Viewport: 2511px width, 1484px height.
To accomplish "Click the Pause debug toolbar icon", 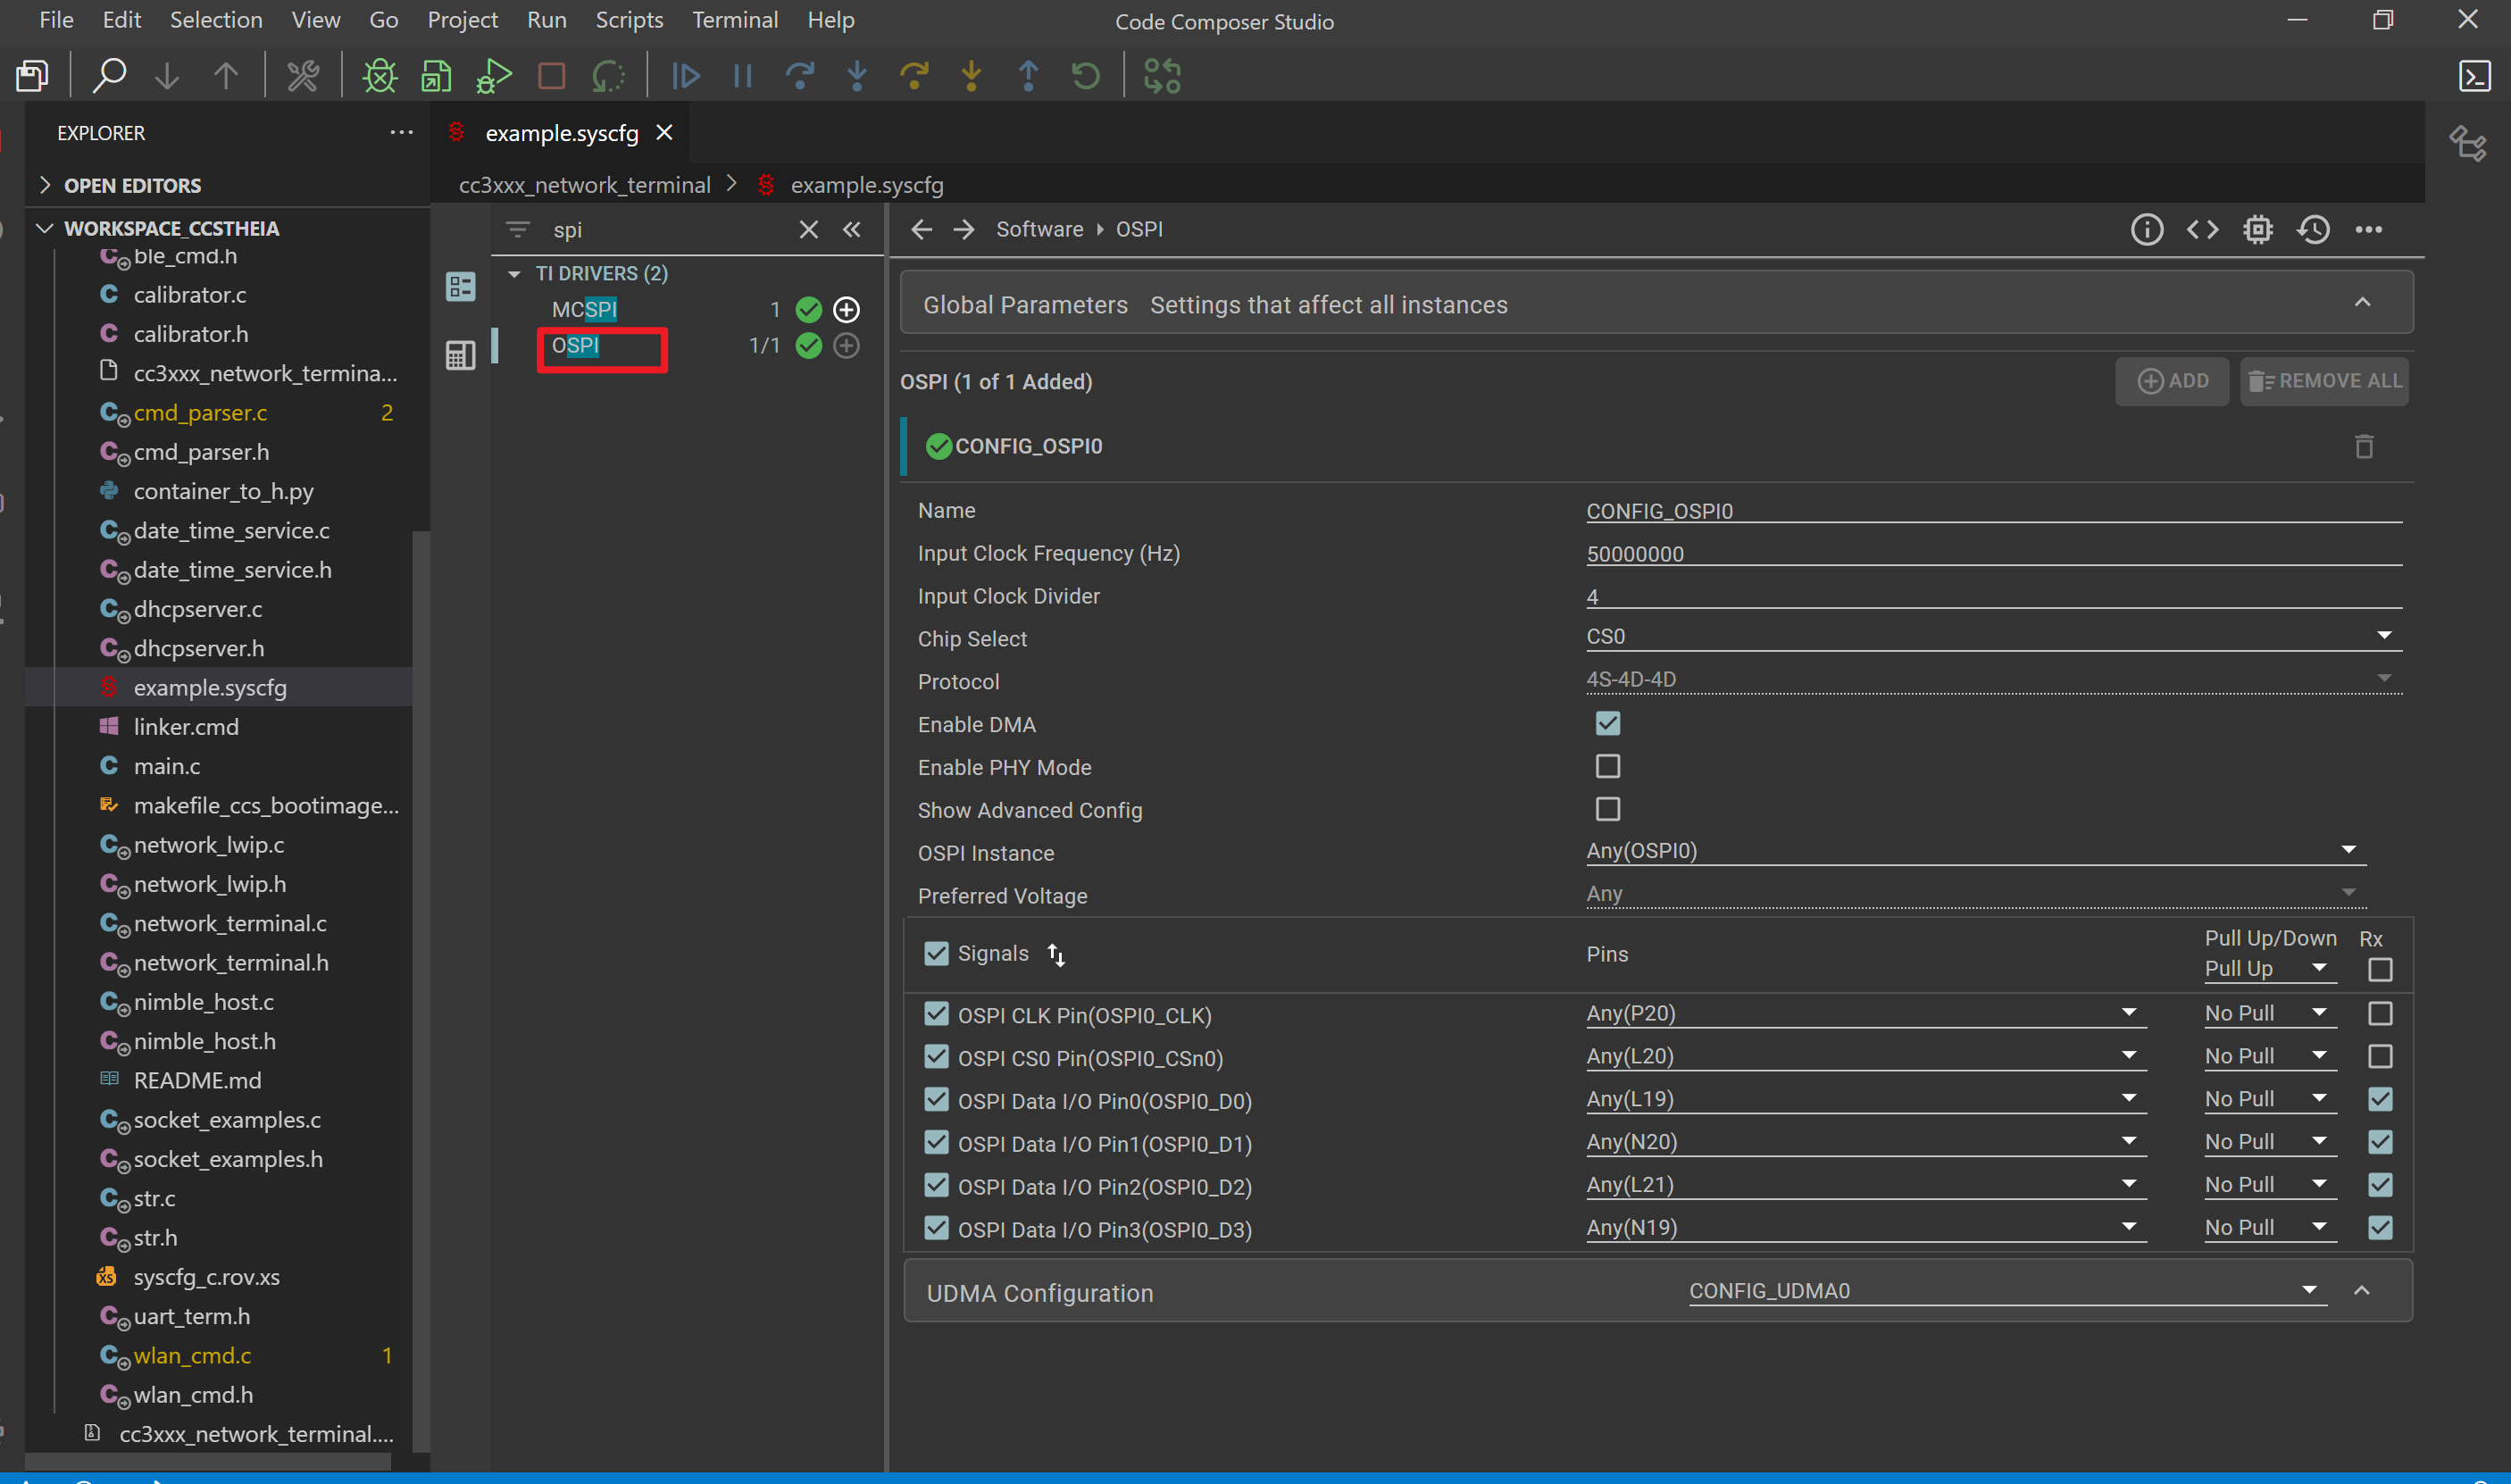I will tap(743, 76).
